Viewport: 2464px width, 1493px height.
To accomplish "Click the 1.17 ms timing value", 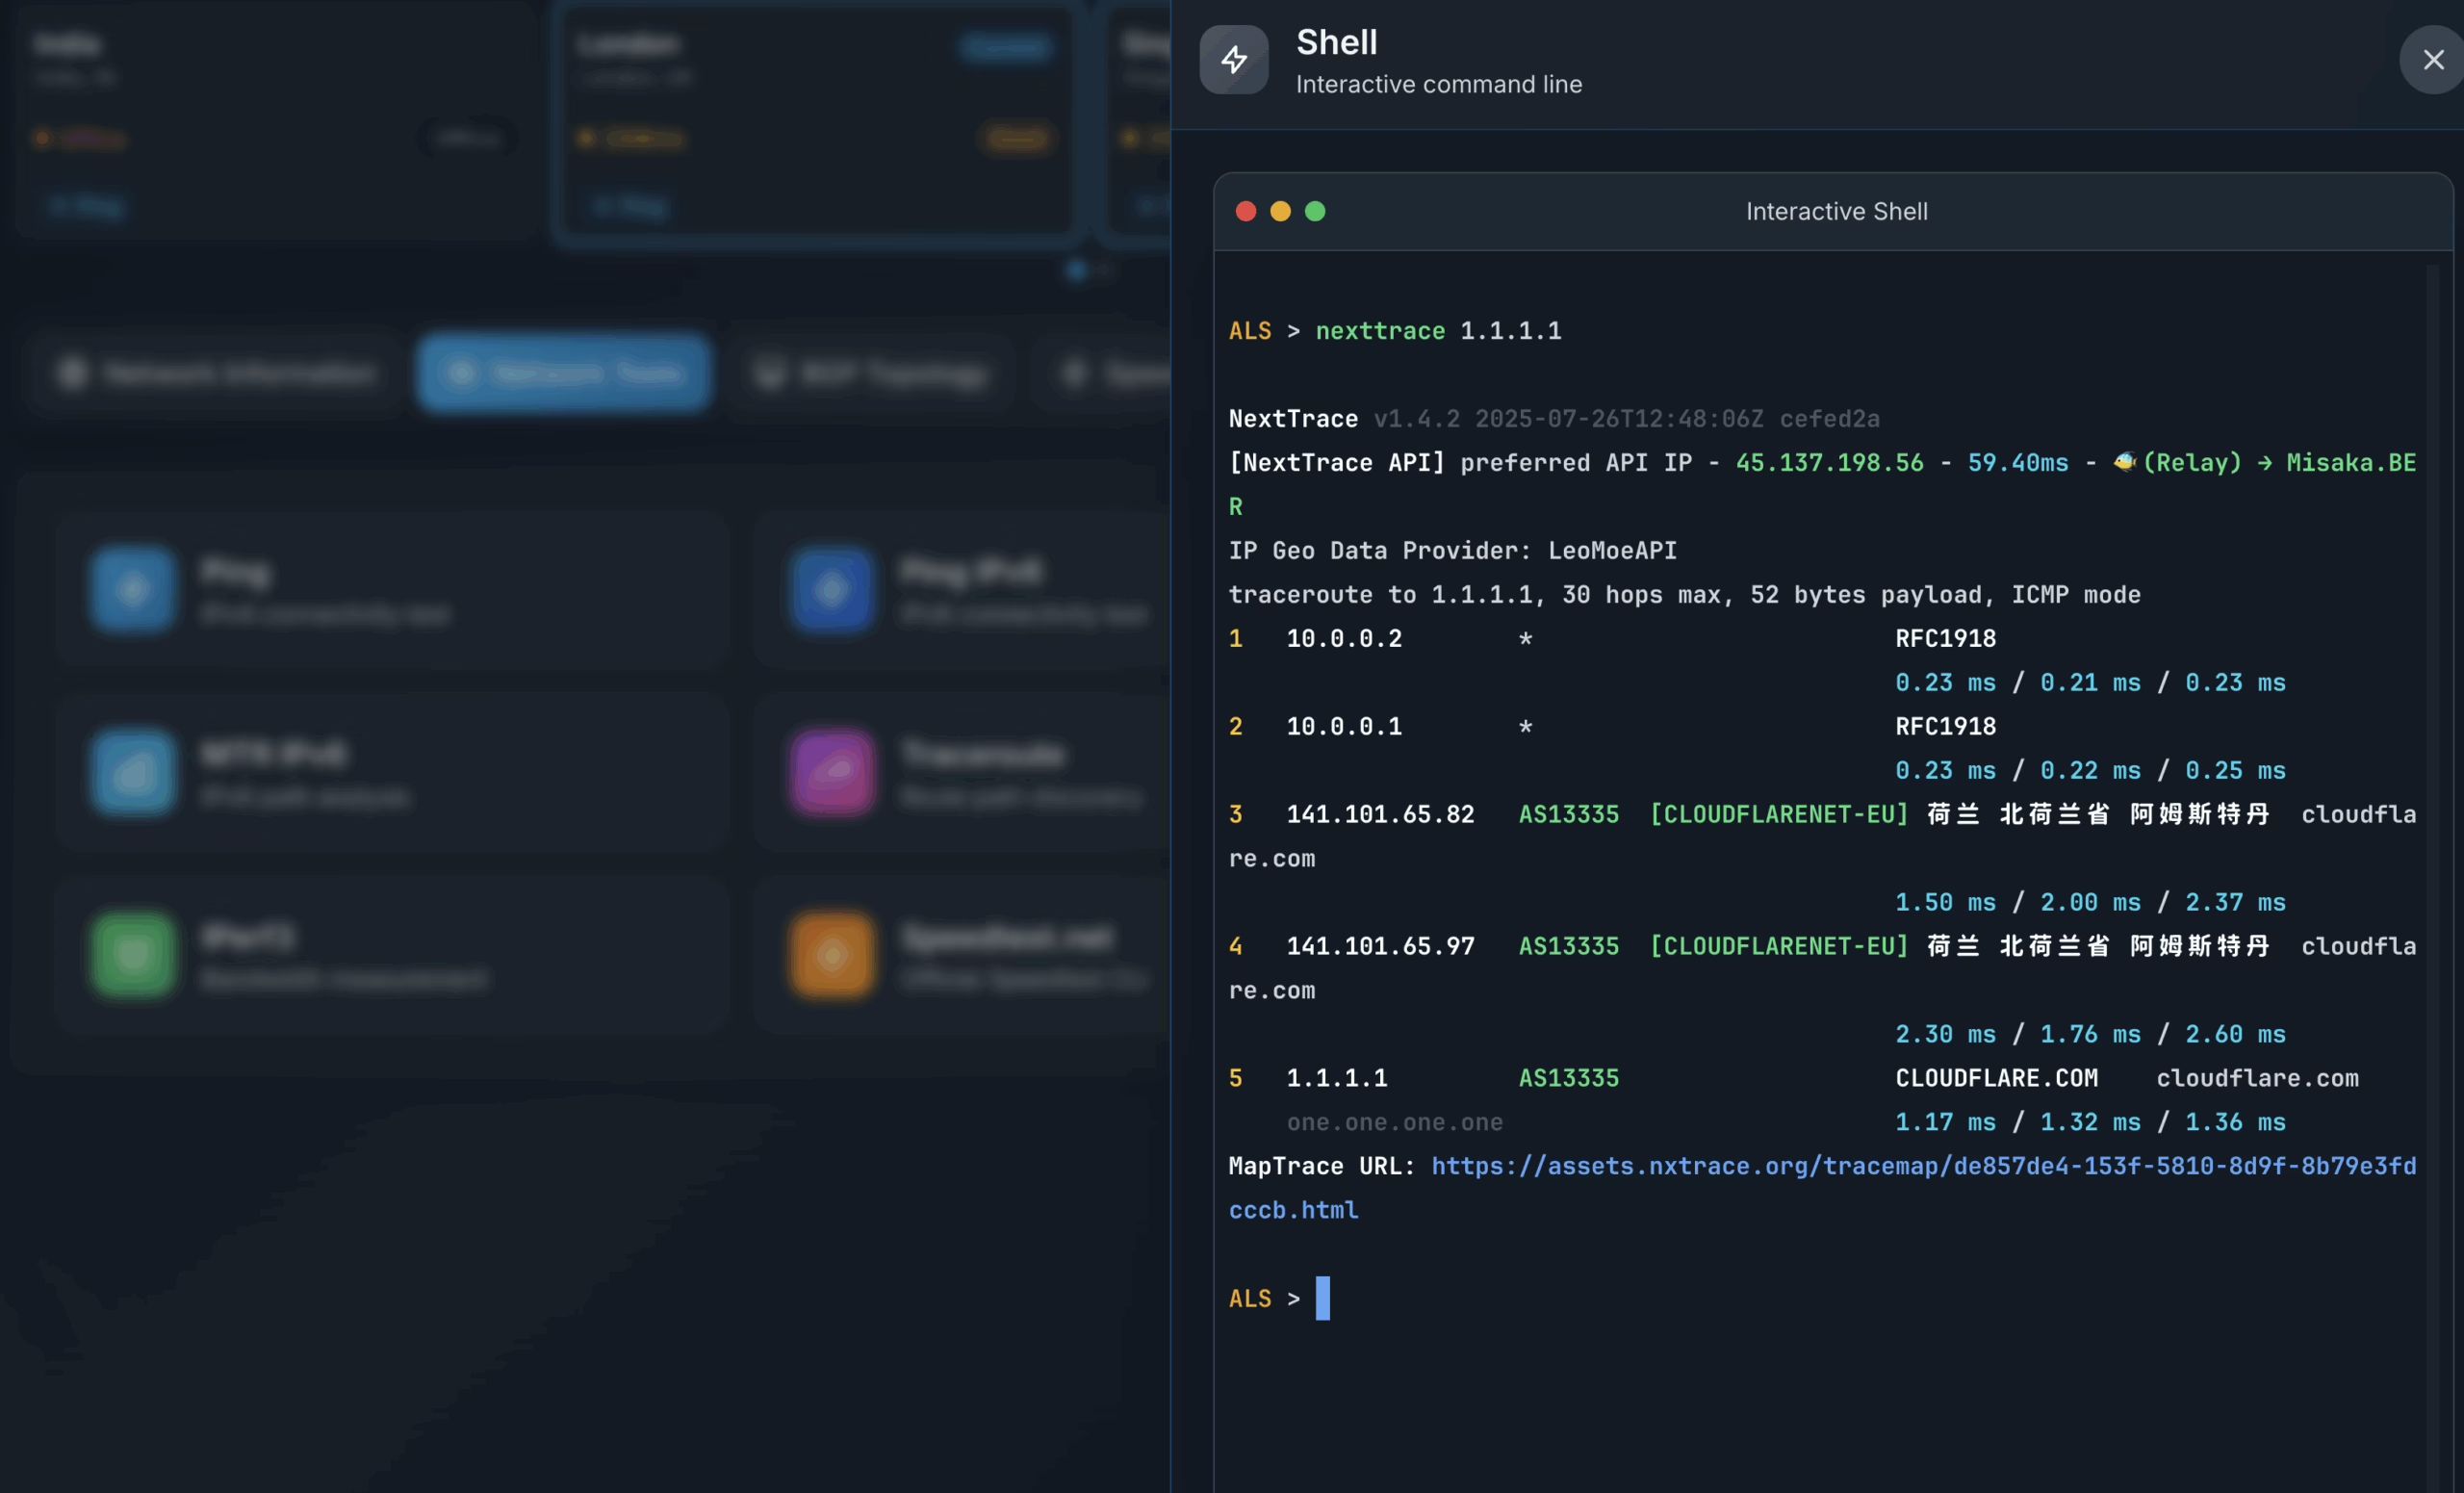I will (1945, 1123).
